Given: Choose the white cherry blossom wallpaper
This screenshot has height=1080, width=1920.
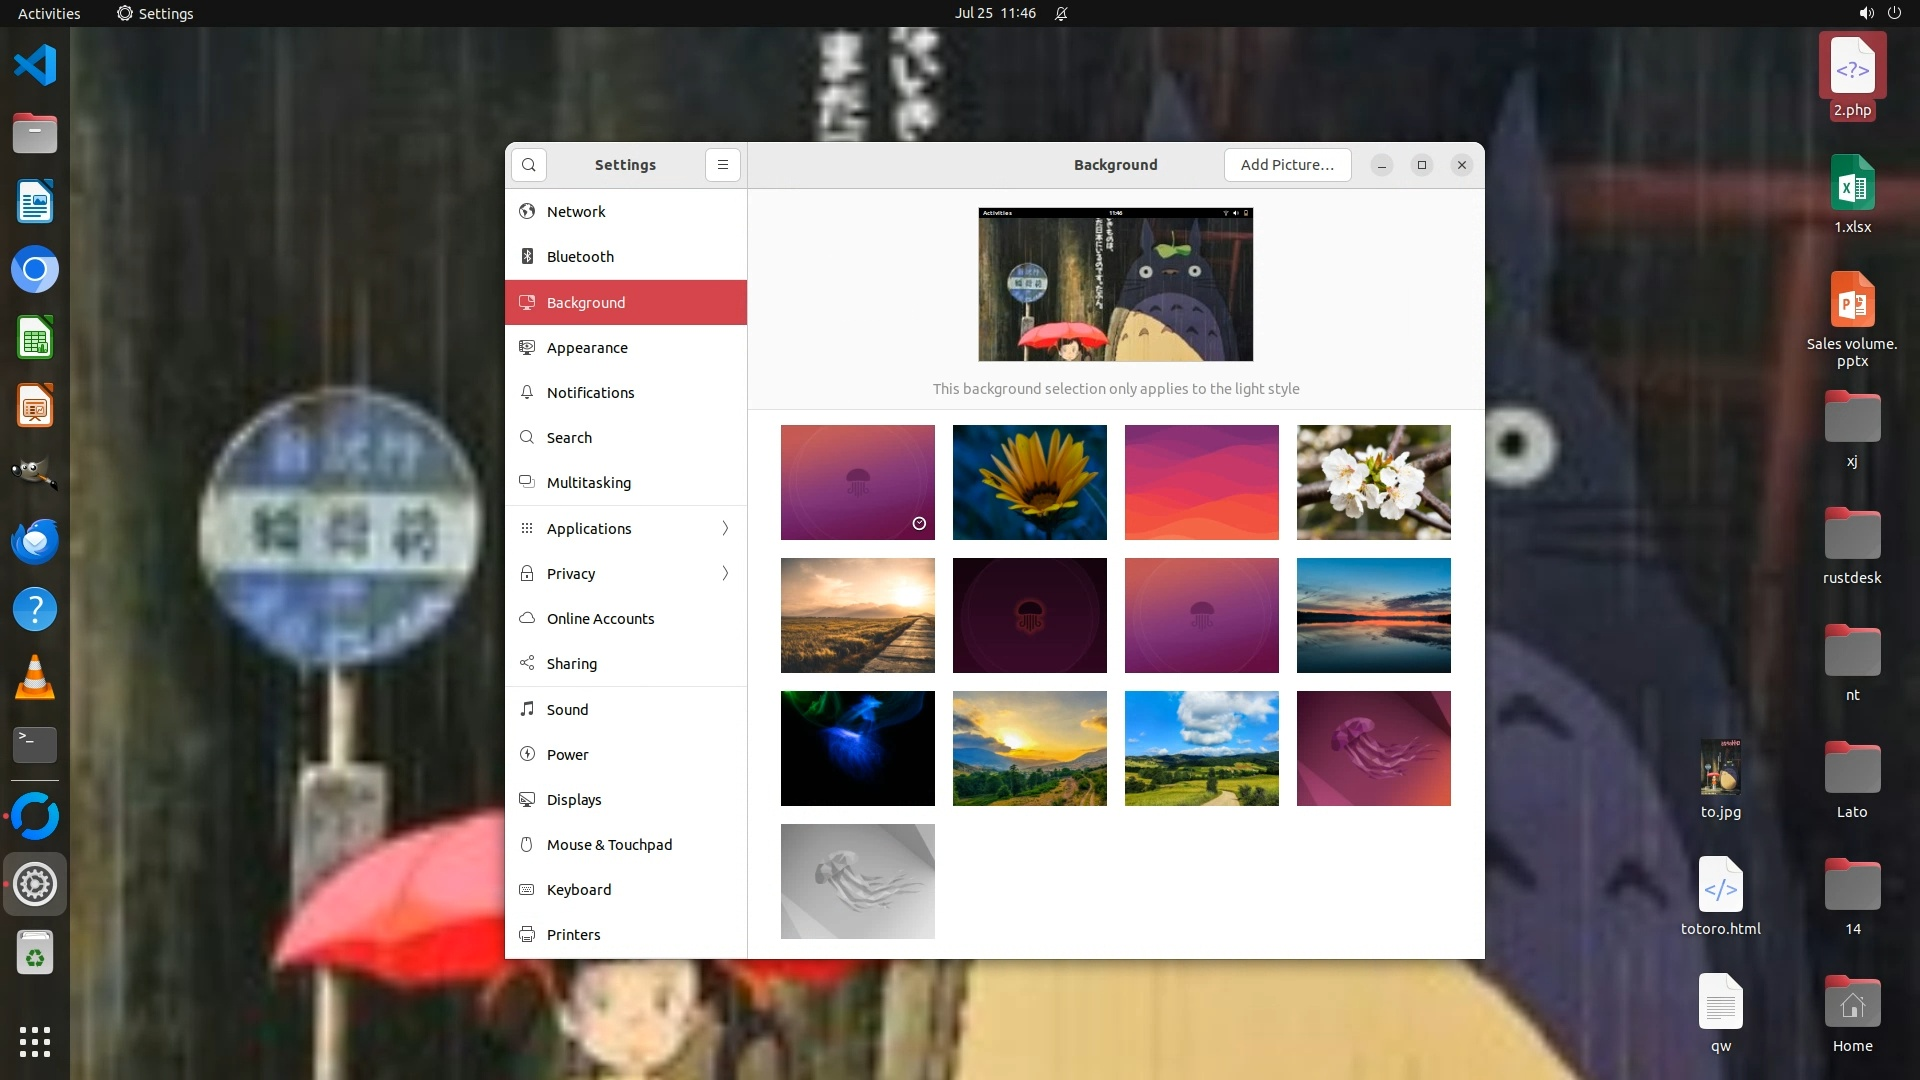Looking at the screenshot, I should point(1373,482).
